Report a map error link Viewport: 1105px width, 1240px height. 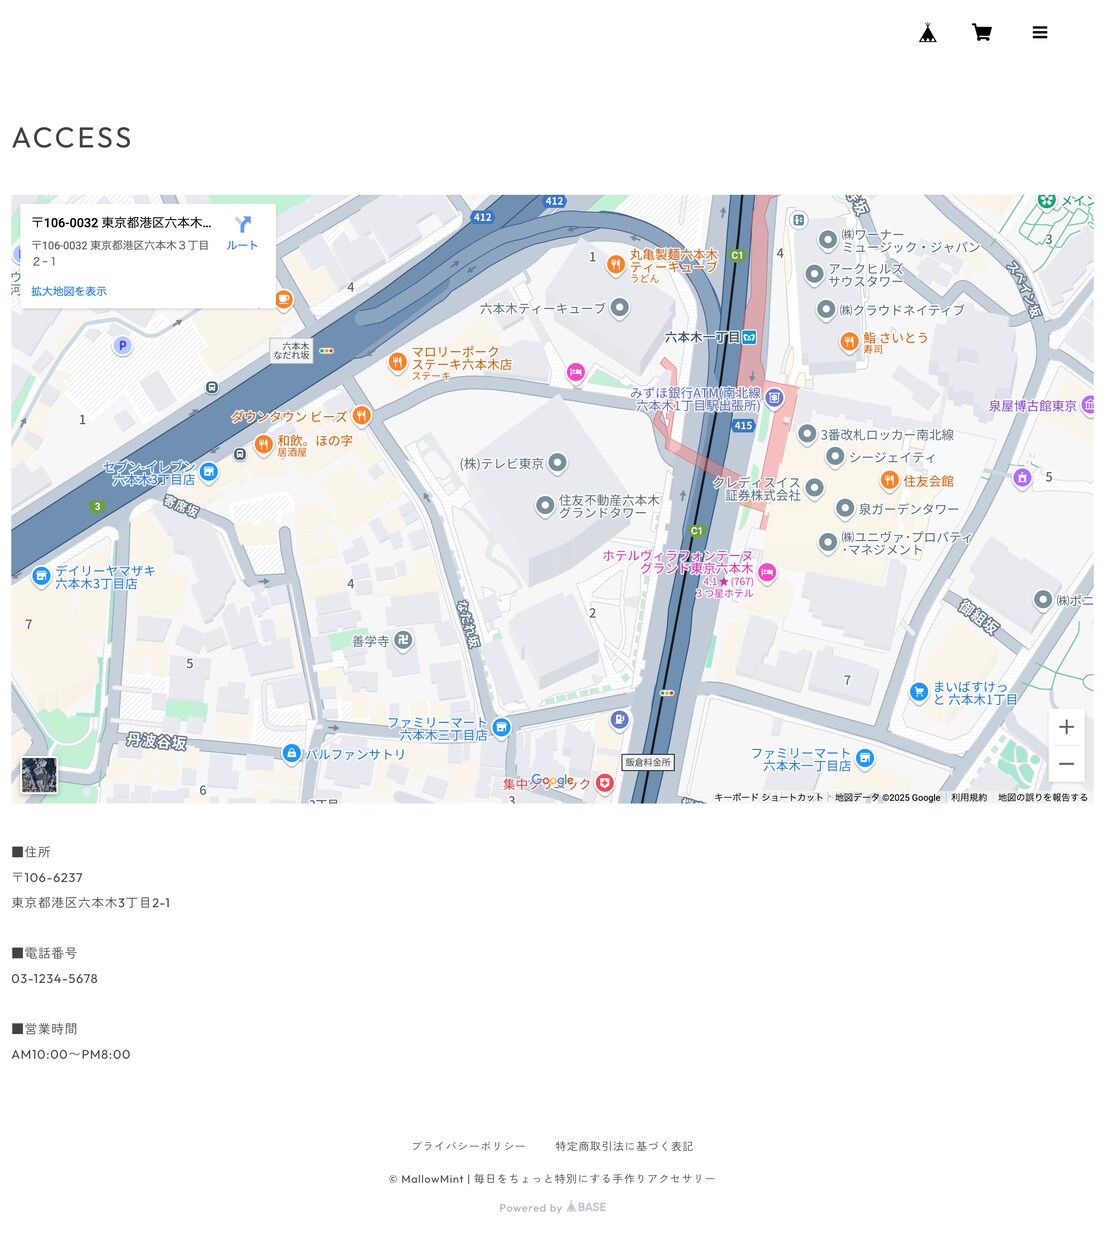tap(1043, 797)
